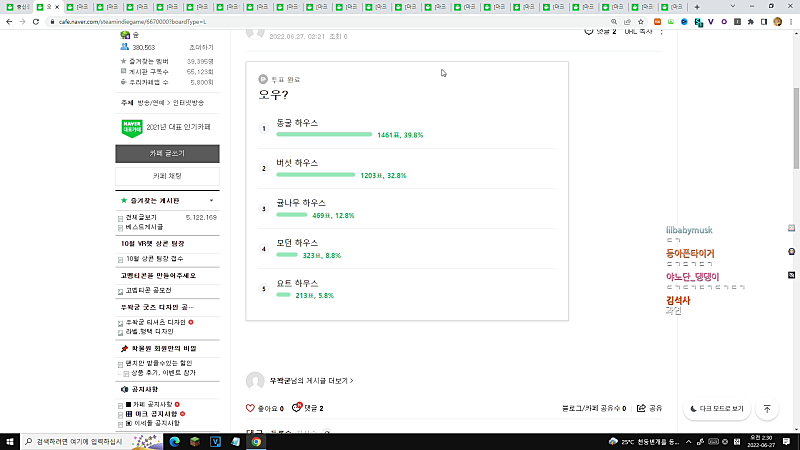Toggle the favorite boards star
Image resolution: width=800 pixels, height=450 pixels.
click(123, 201)
